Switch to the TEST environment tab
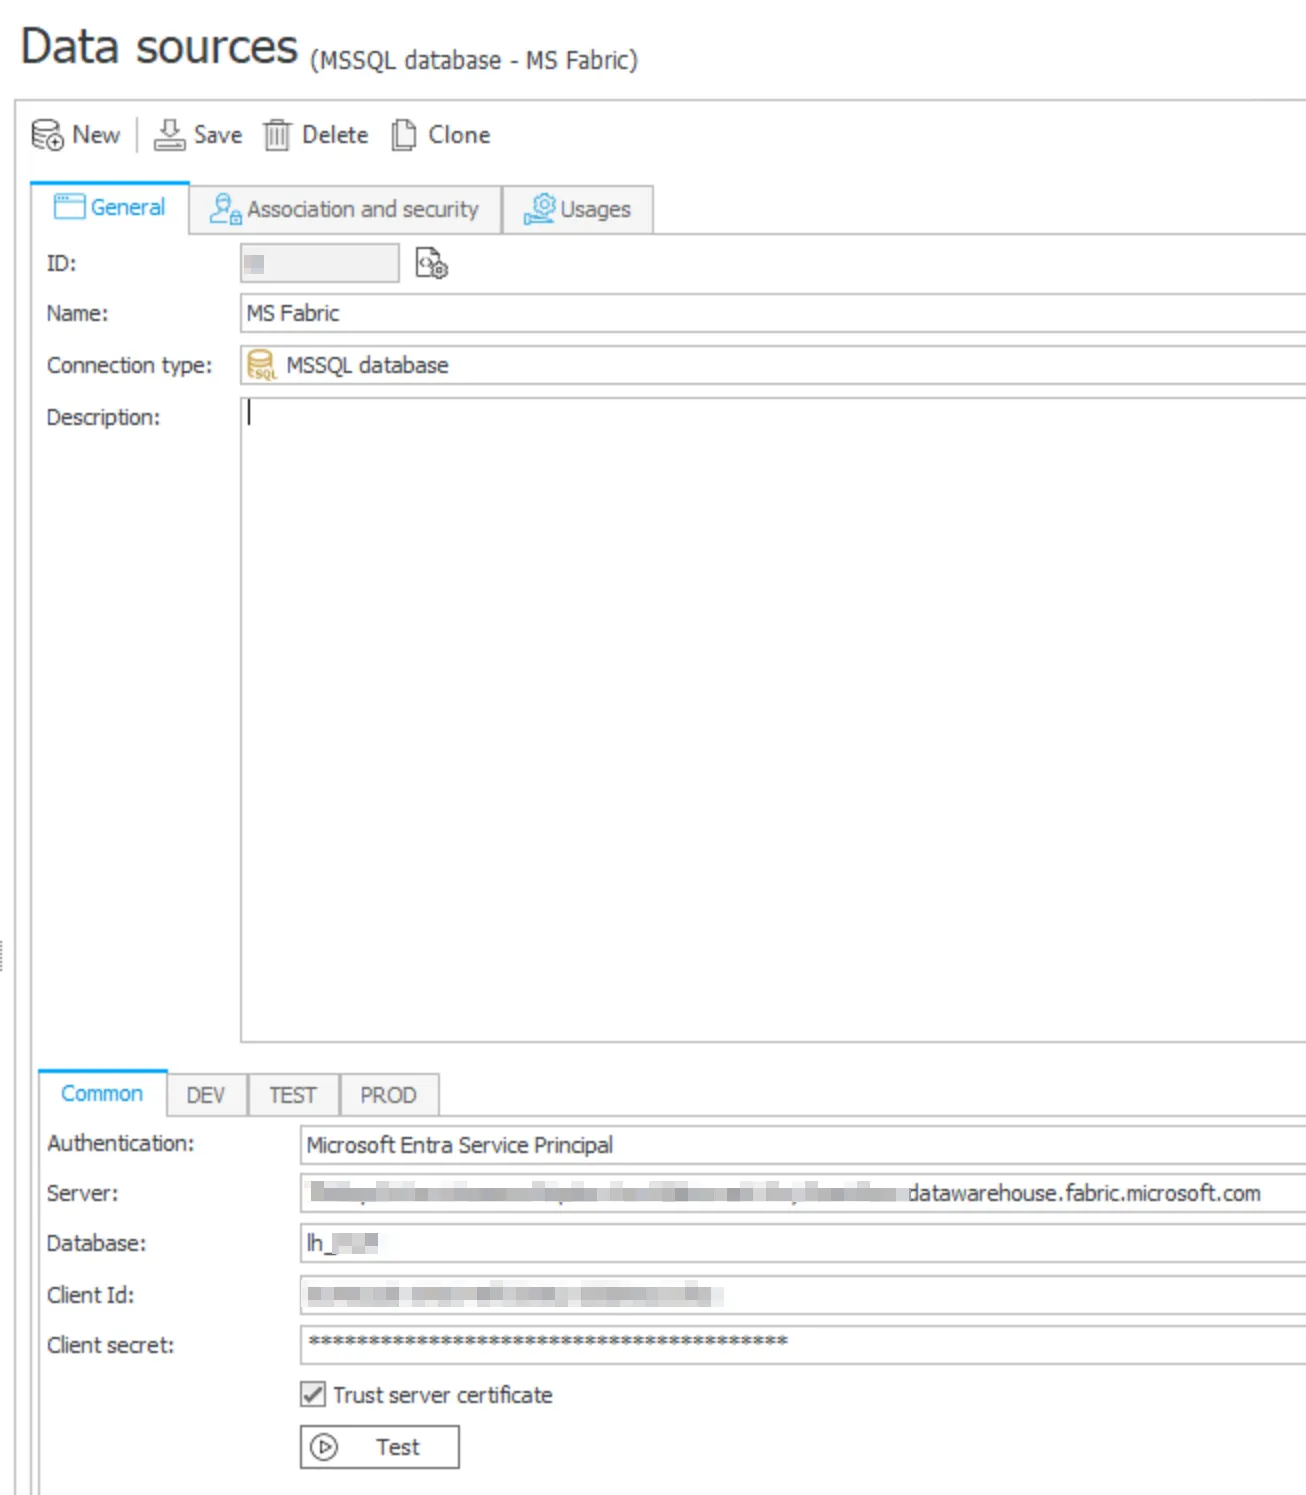 pyautogui.click(x=293, y=1095)
